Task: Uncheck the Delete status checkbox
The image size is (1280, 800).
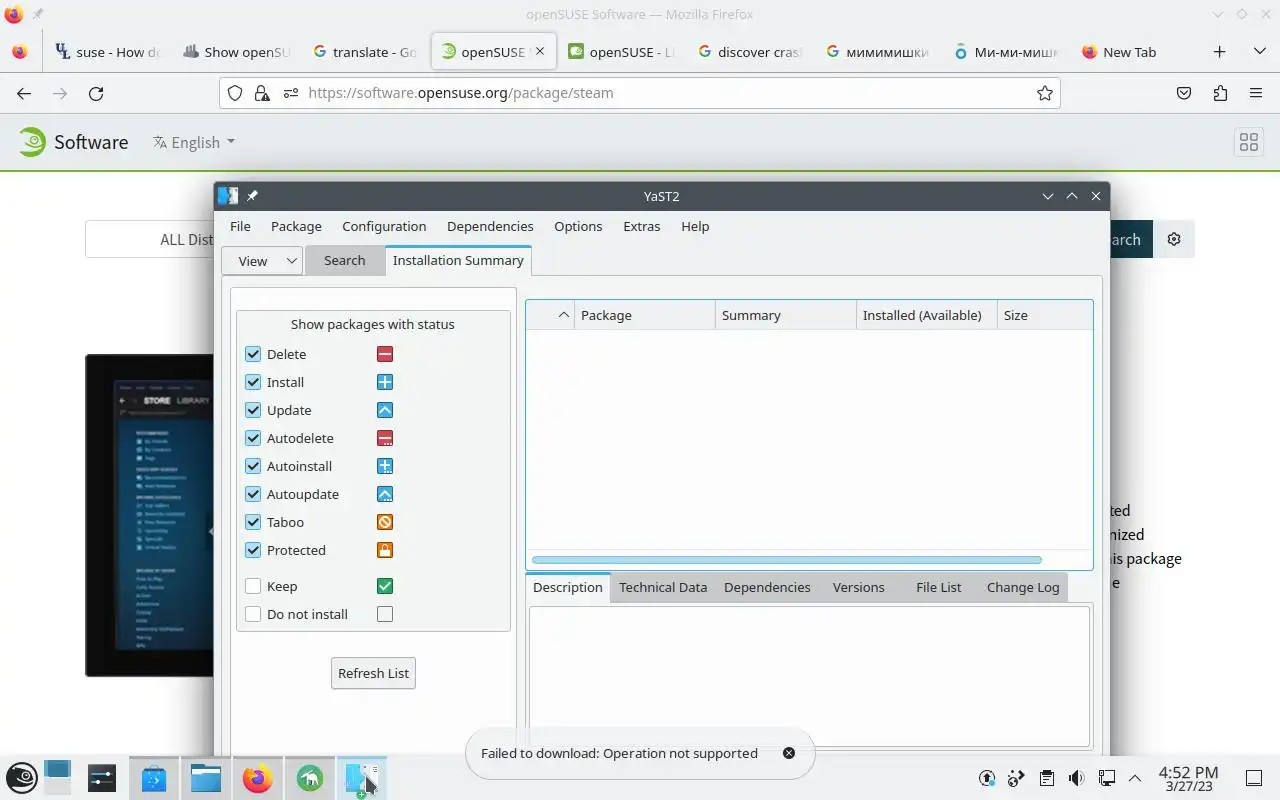Action: click(253, 354)
